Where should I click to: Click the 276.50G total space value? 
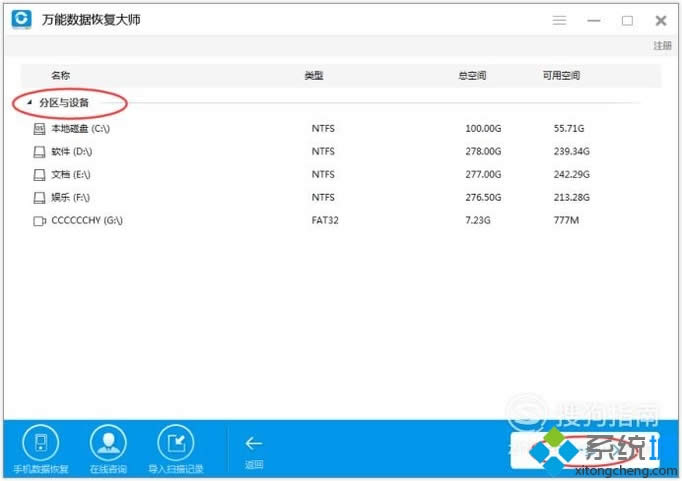(x=483, y=197)
